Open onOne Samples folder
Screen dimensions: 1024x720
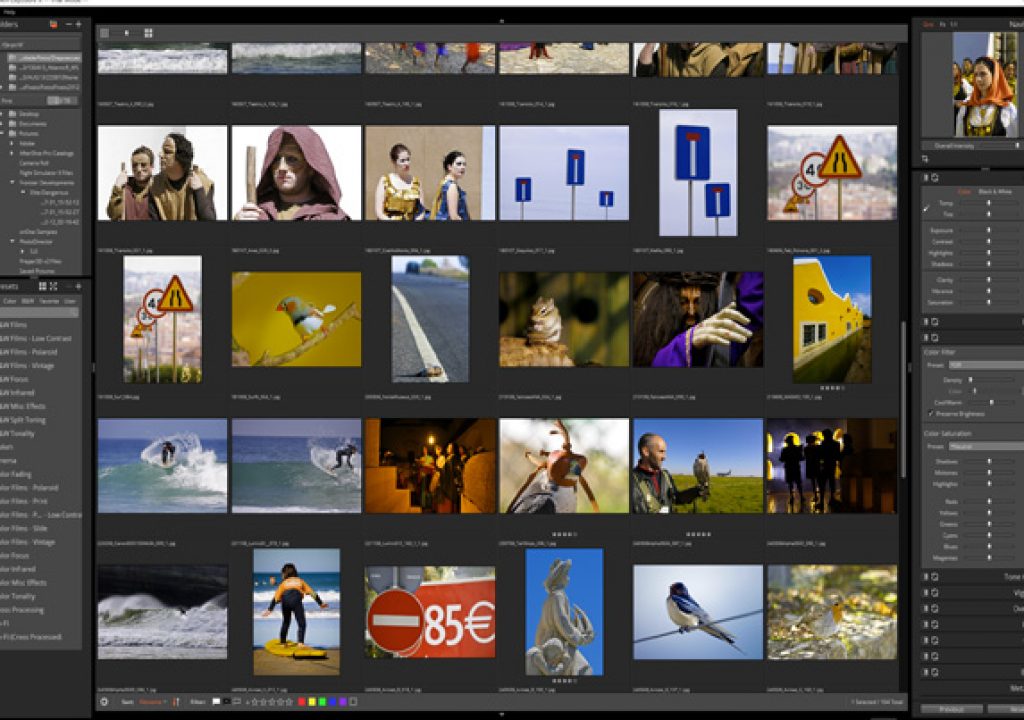[38, 231]
